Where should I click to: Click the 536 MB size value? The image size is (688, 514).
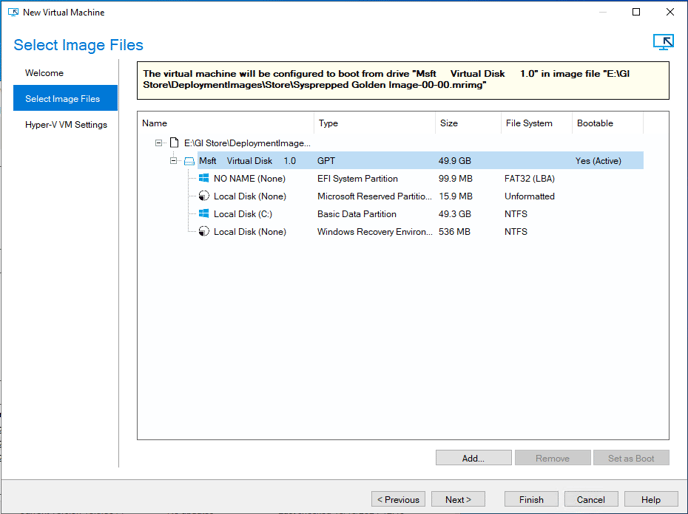point(454,231)
